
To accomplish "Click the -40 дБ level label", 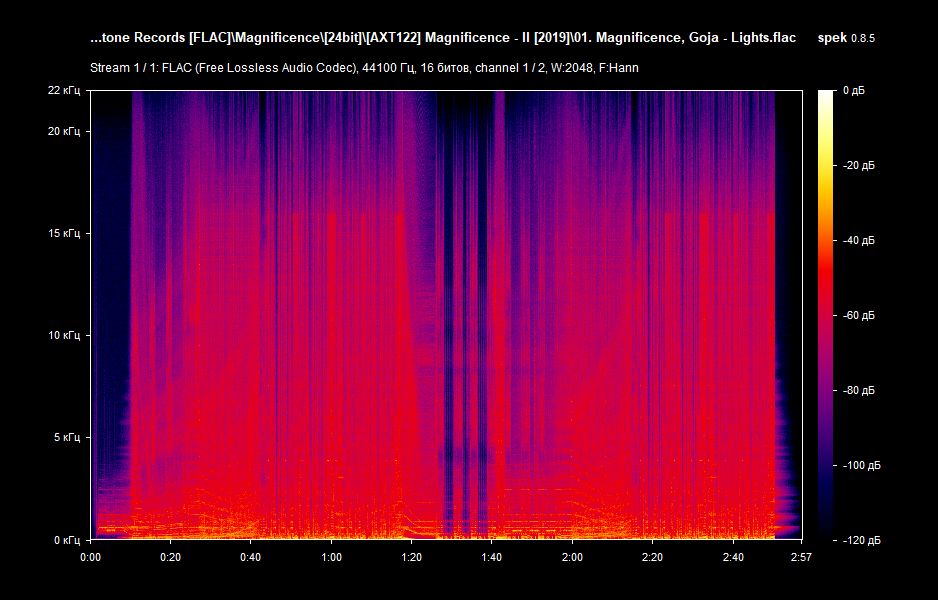I will pos(858,240).
